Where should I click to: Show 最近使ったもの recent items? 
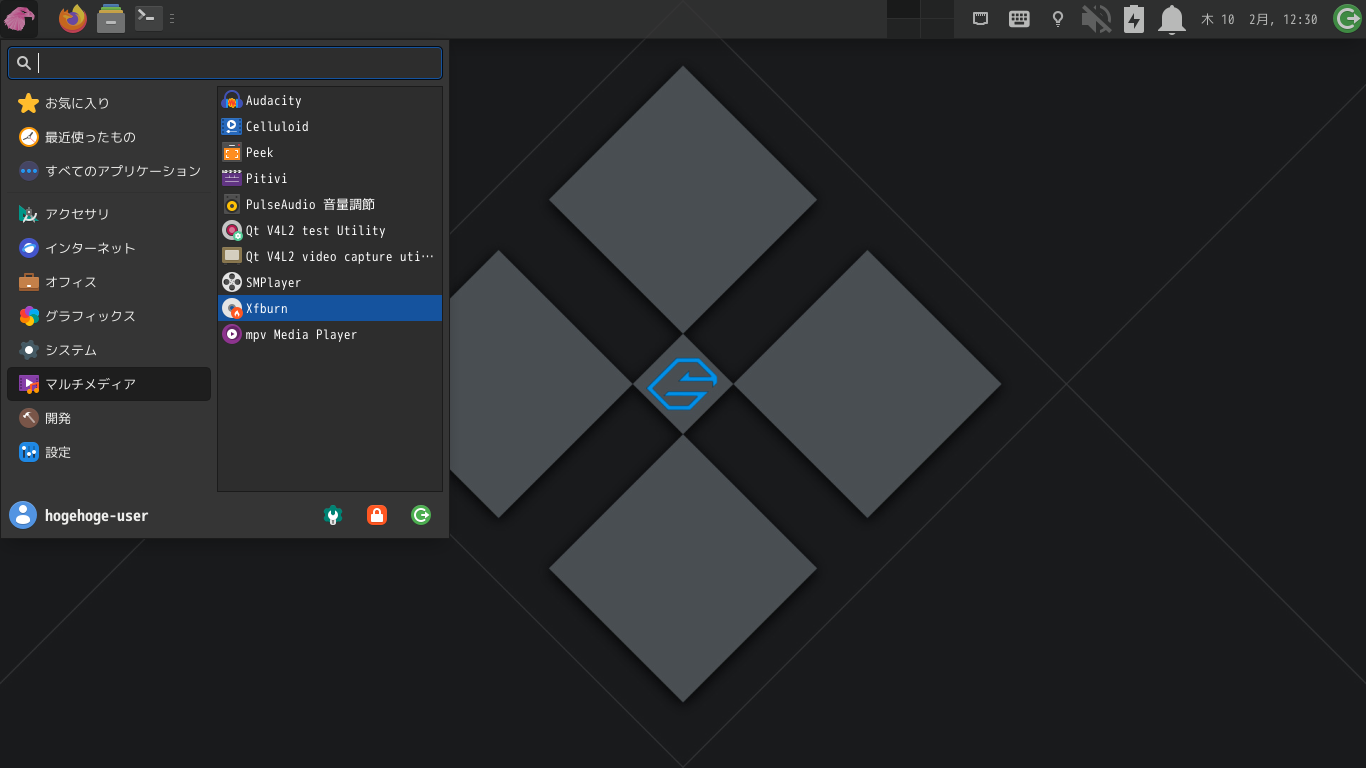tap(109, 137)
